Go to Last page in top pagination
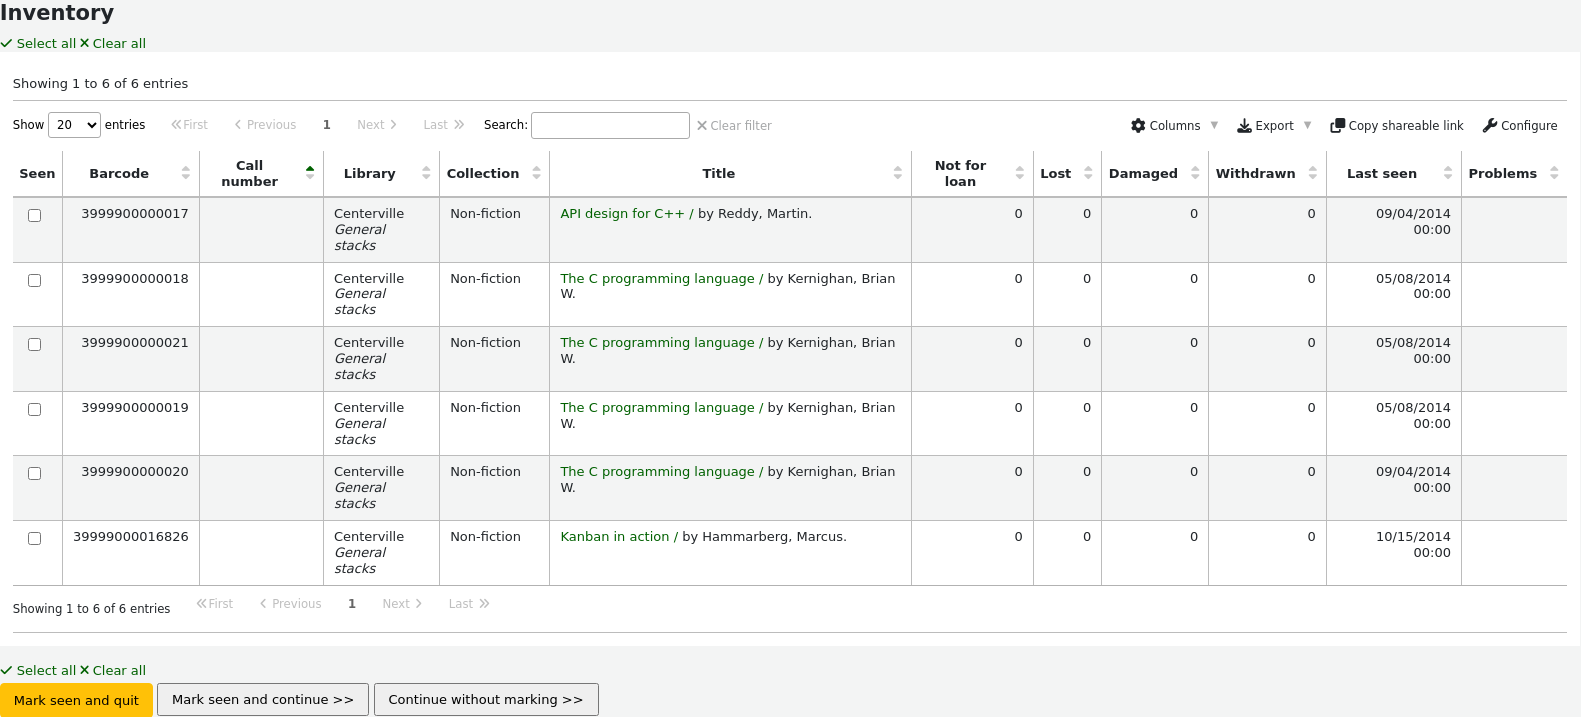The width and height of the screenshot is (1581, 717). click(444, 125)
